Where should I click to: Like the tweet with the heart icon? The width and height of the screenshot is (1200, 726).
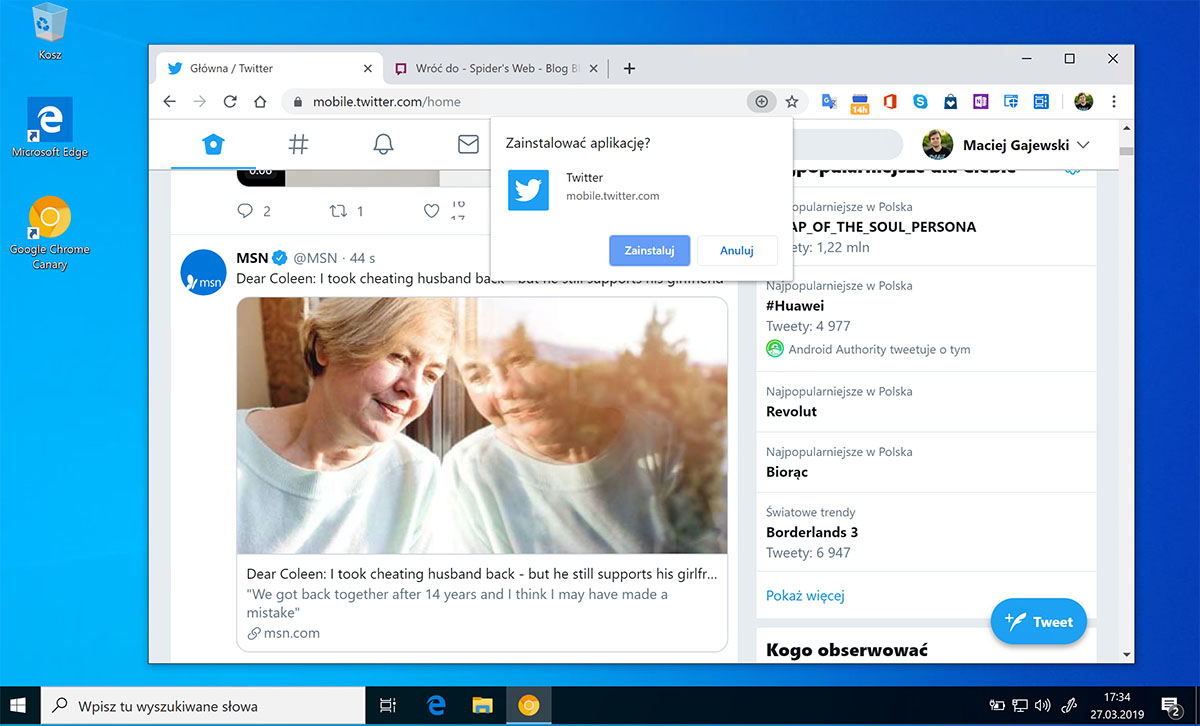point(431,211)
